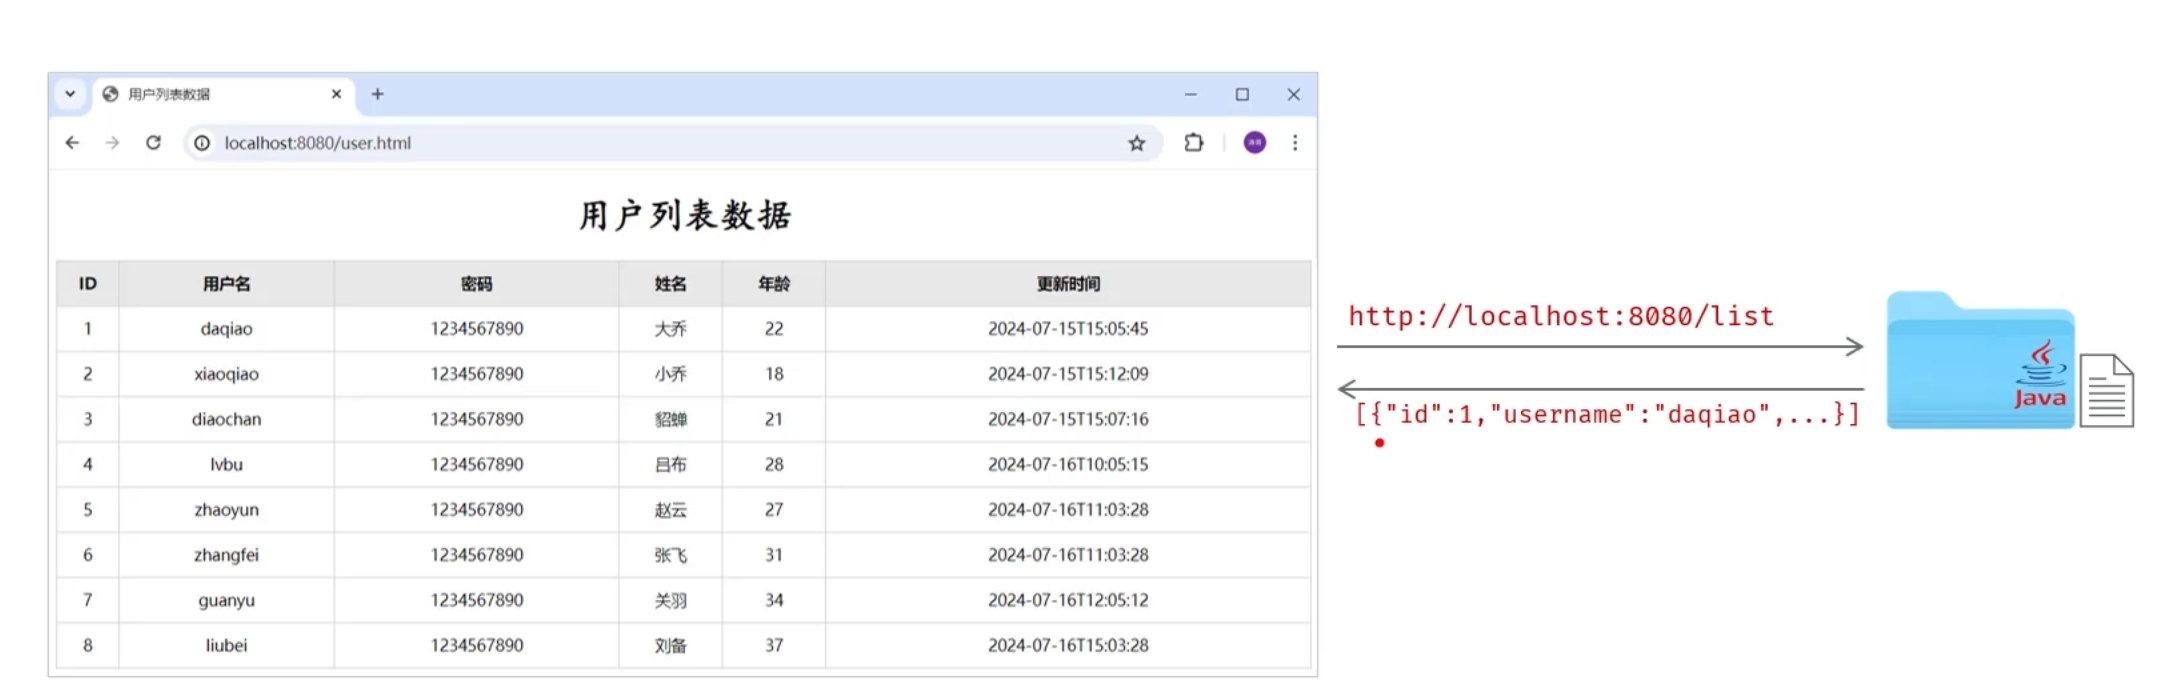
Task: View site information icon in address bar
Action: 202,143
